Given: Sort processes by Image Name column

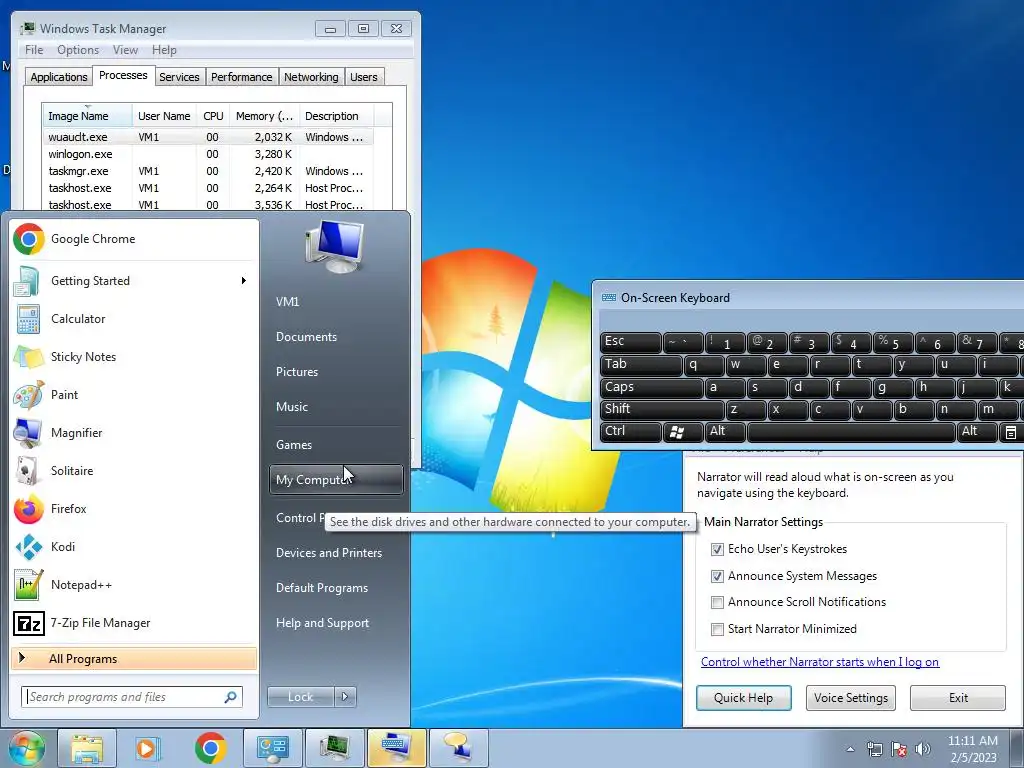Looking at the screenshot, I should click(x=87, y=116).
